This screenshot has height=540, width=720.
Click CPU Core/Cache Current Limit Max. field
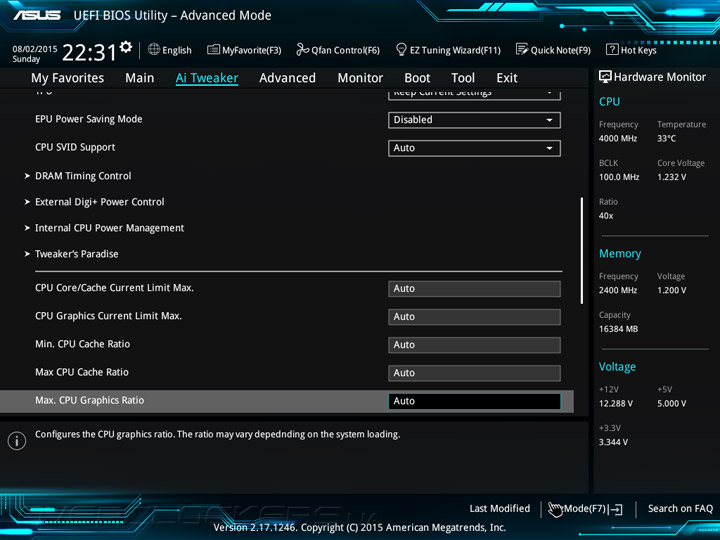coord(474,289)
